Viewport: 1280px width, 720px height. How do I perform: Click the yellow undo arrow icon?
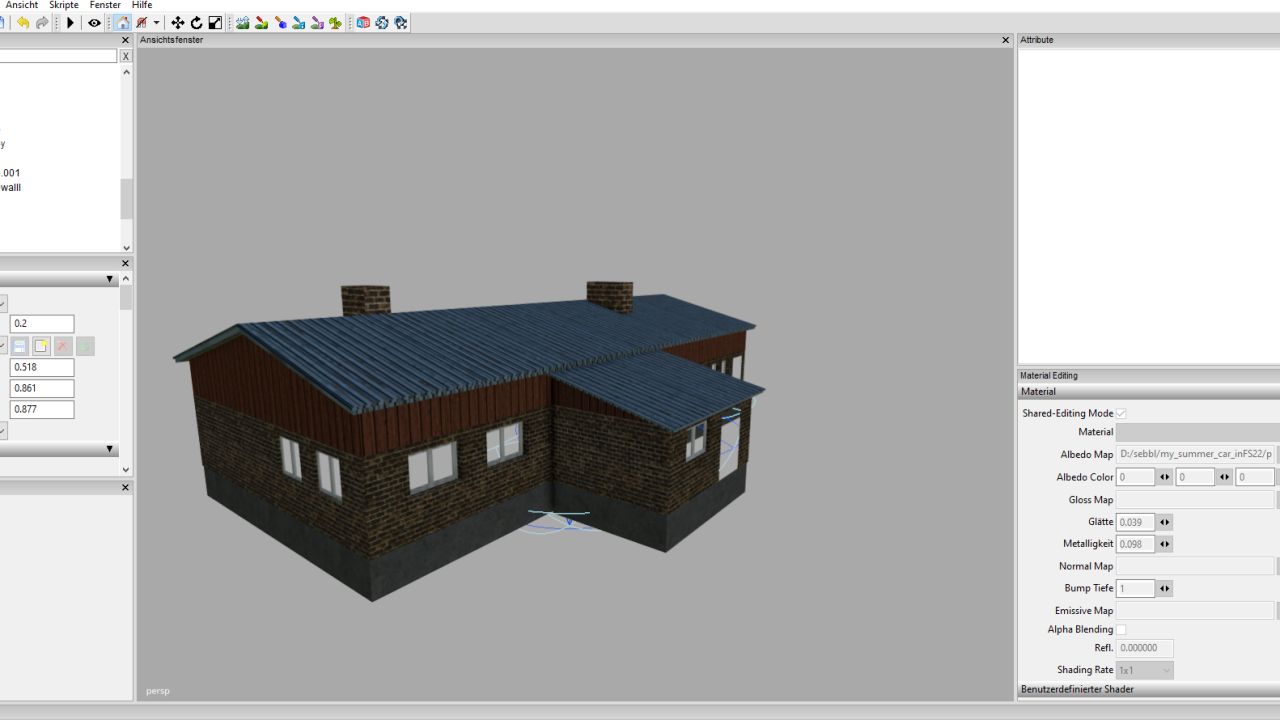[x=23, y=23]
